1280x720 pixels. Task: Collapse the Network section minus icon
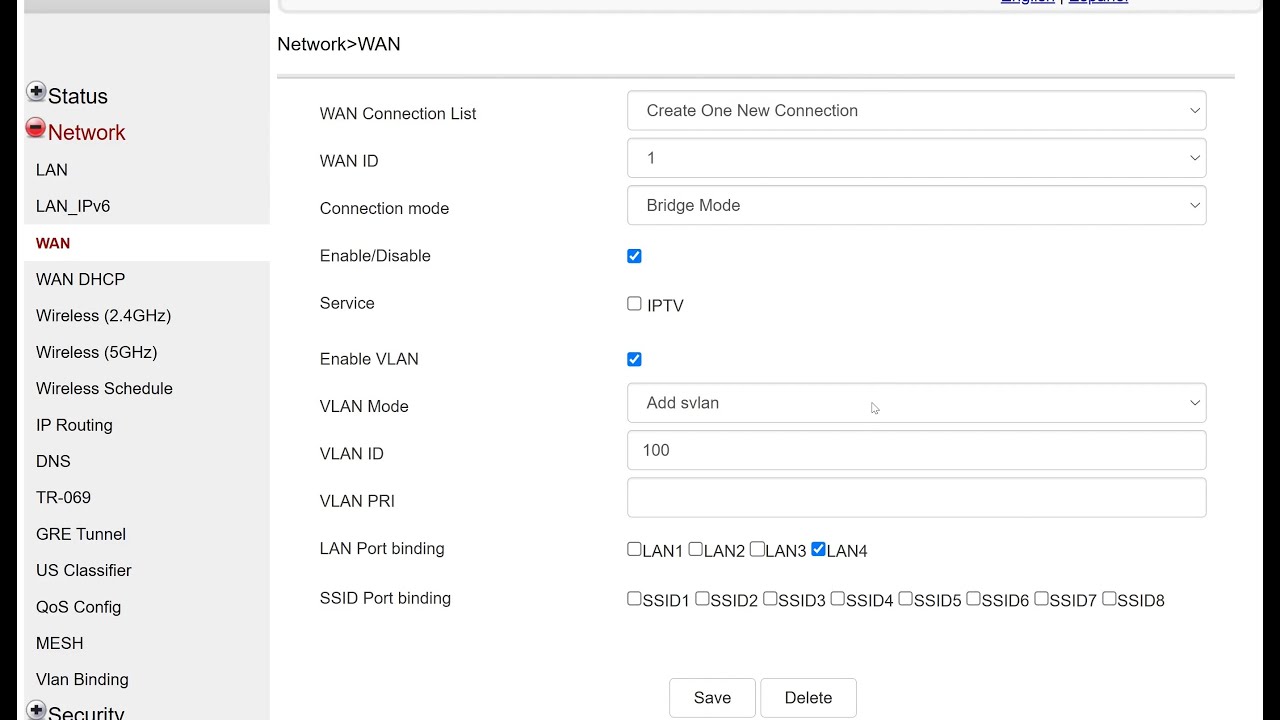tap(36, 128)
